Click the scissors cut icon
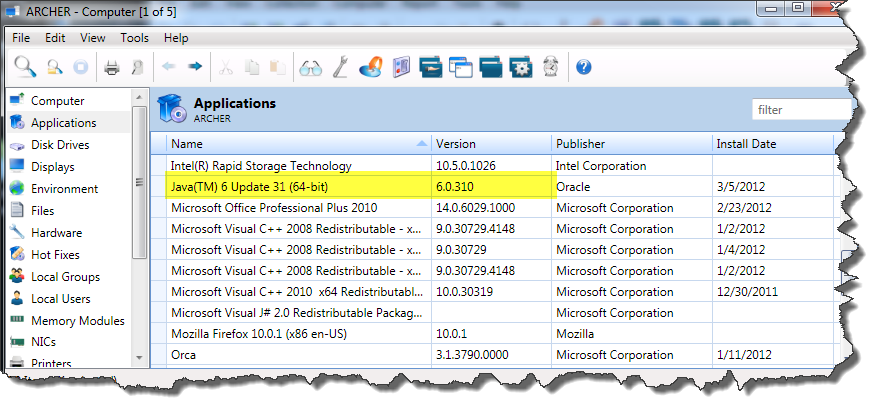The image size is (881, 414). pyautogui.click(x=225, y=67)
